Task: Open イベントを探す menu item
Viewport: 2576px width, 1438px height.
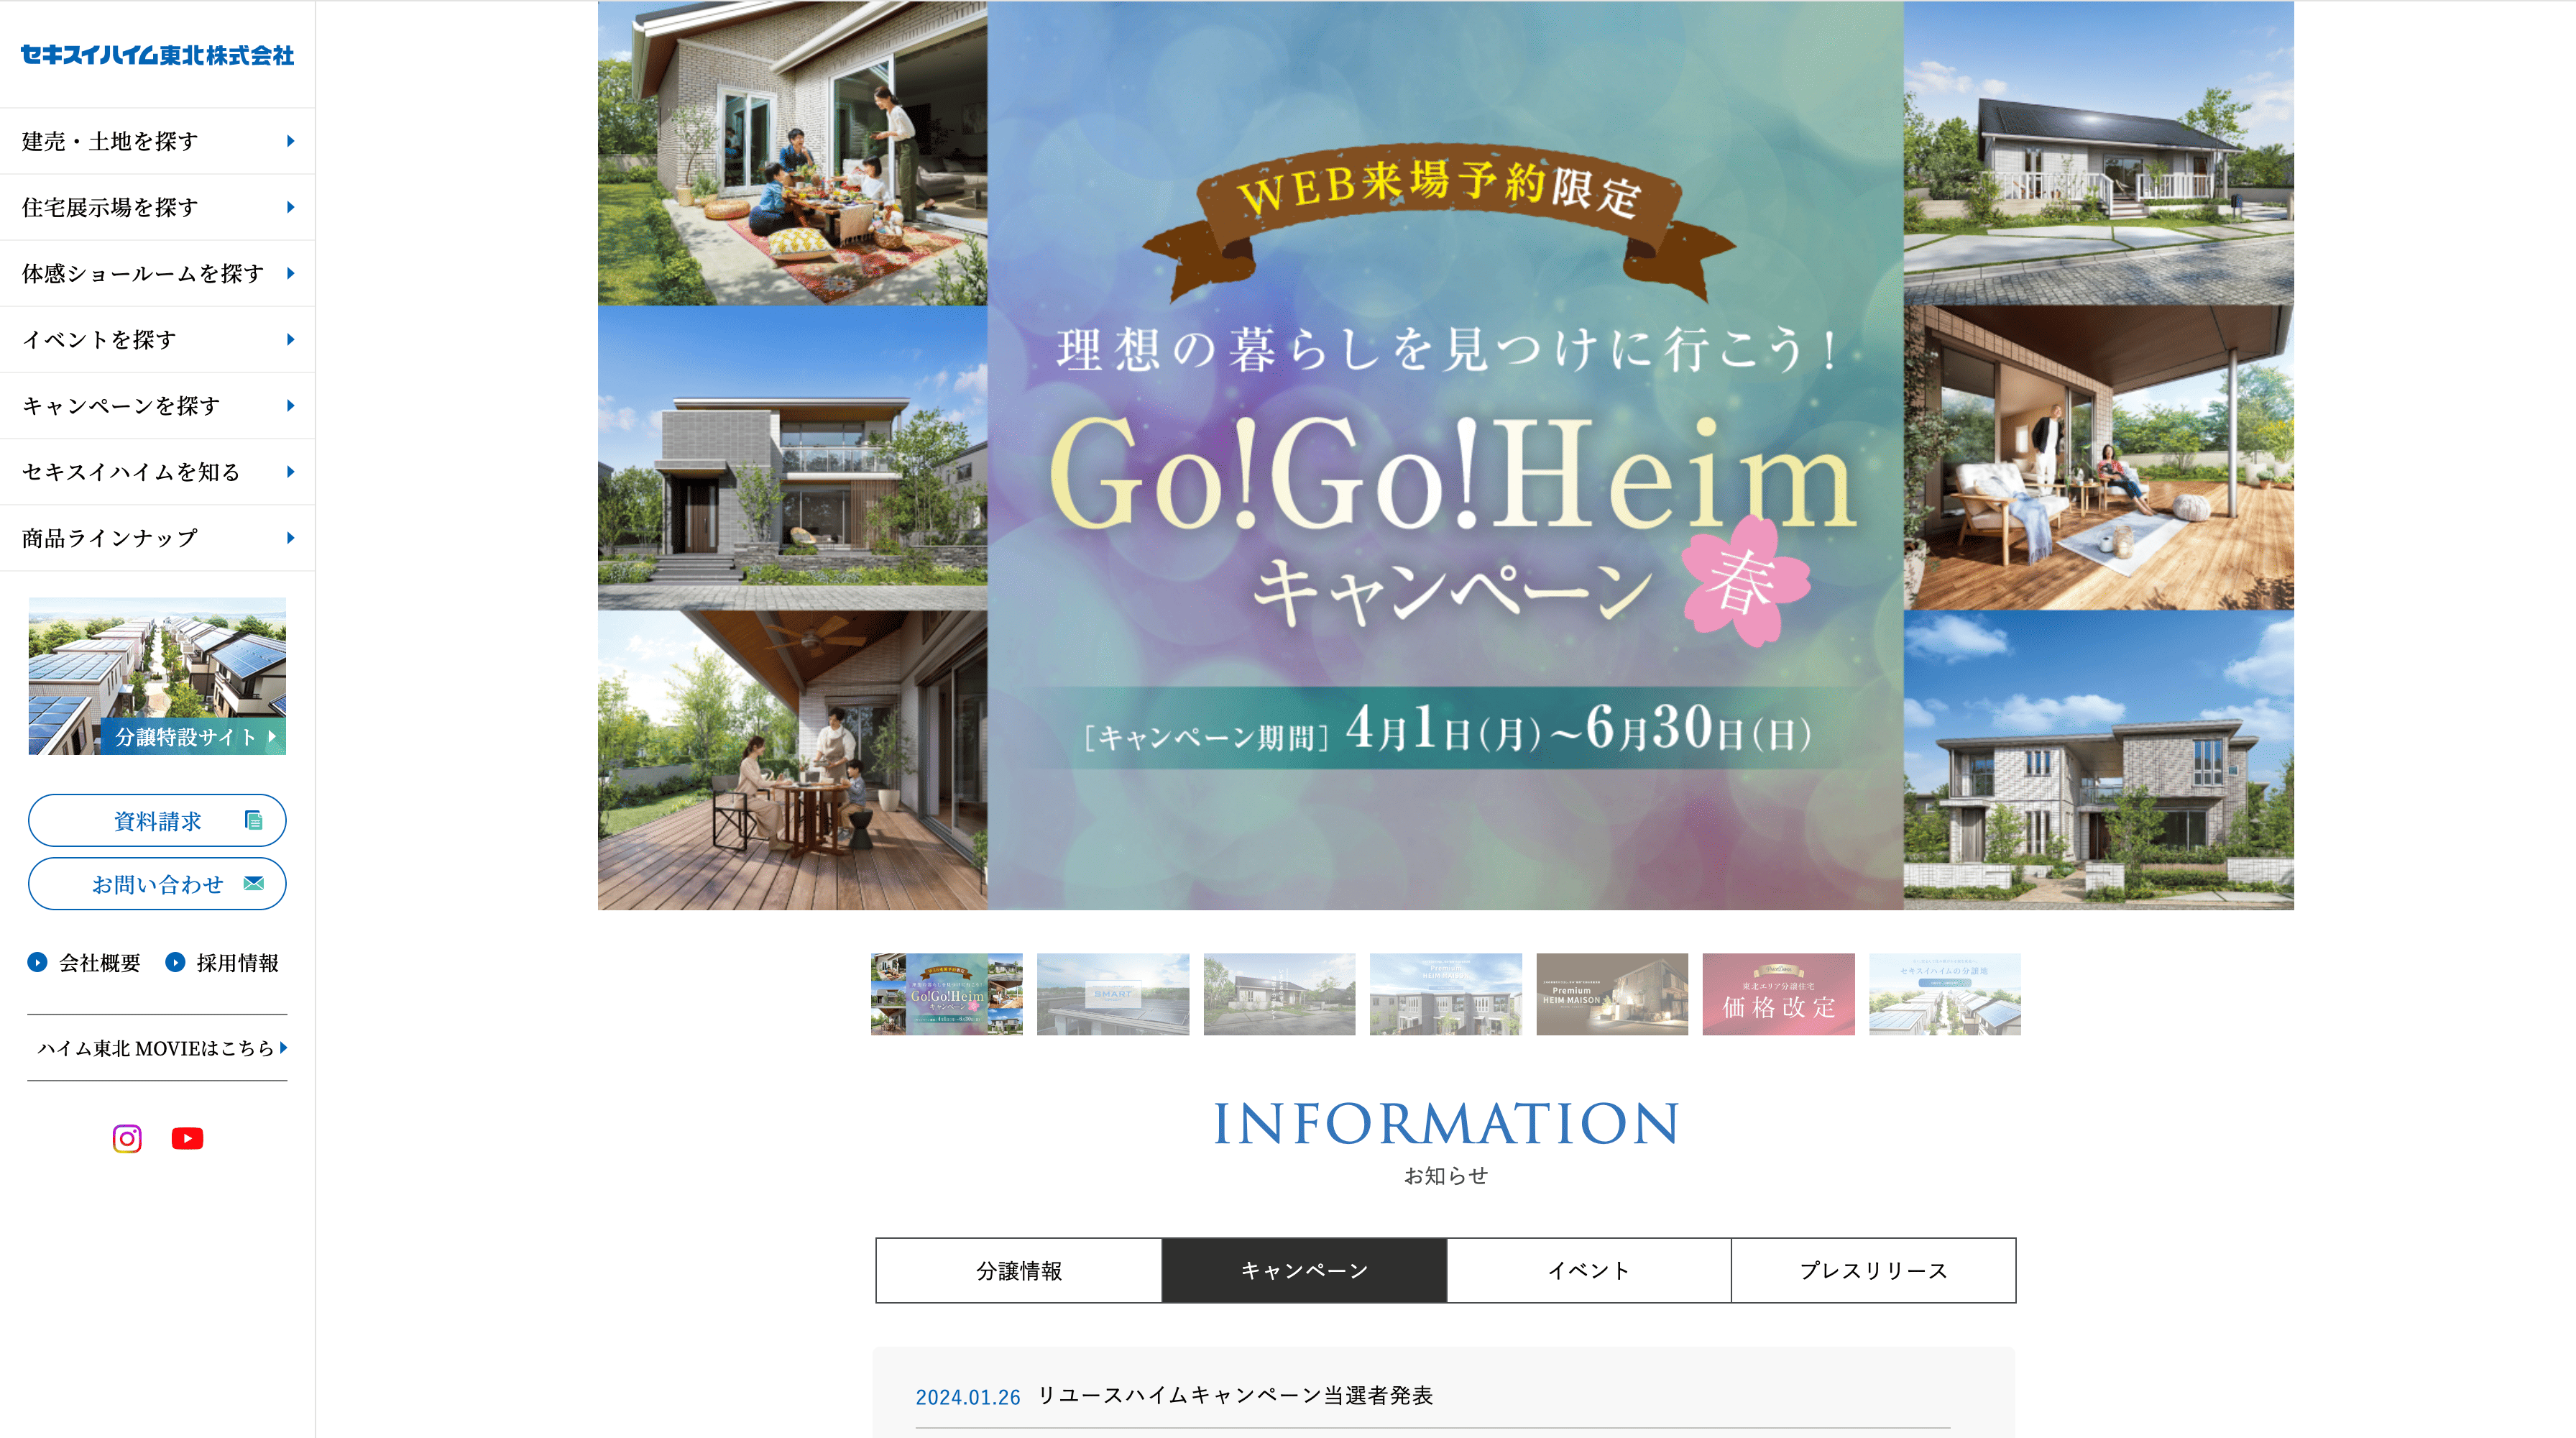Action: click(x=157, y=339)
